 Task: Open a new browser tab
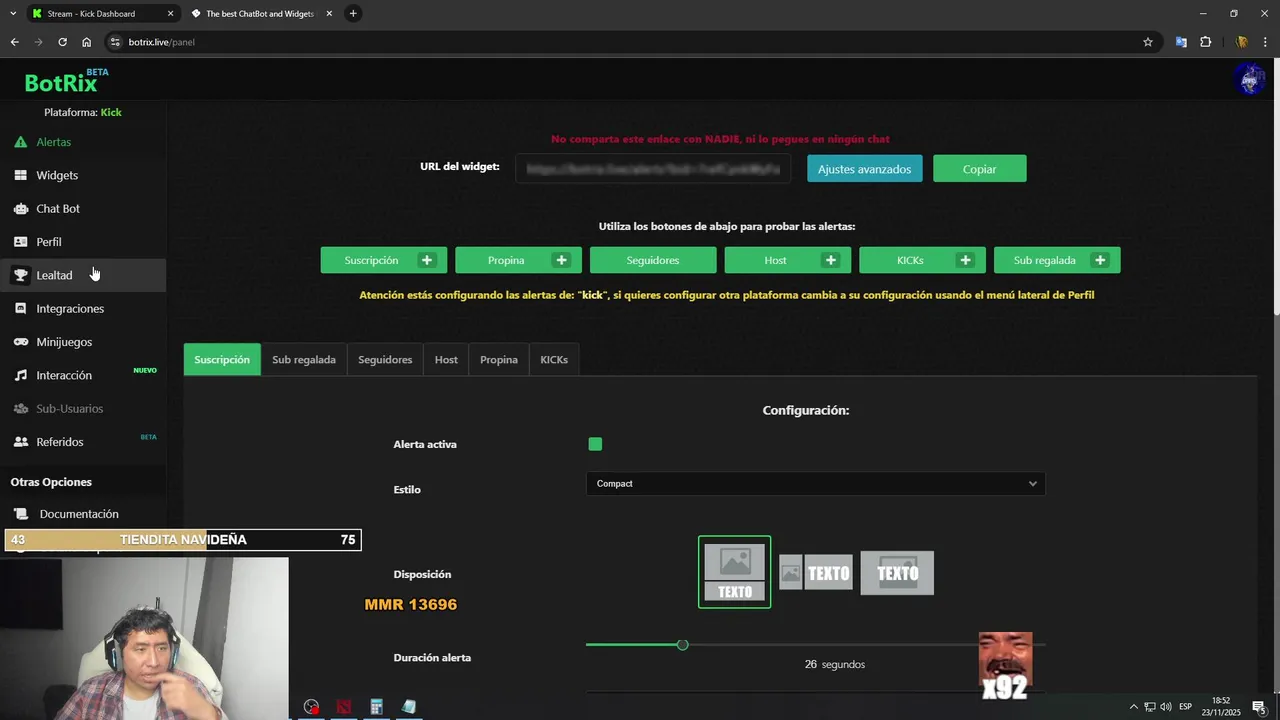point(353,13)
